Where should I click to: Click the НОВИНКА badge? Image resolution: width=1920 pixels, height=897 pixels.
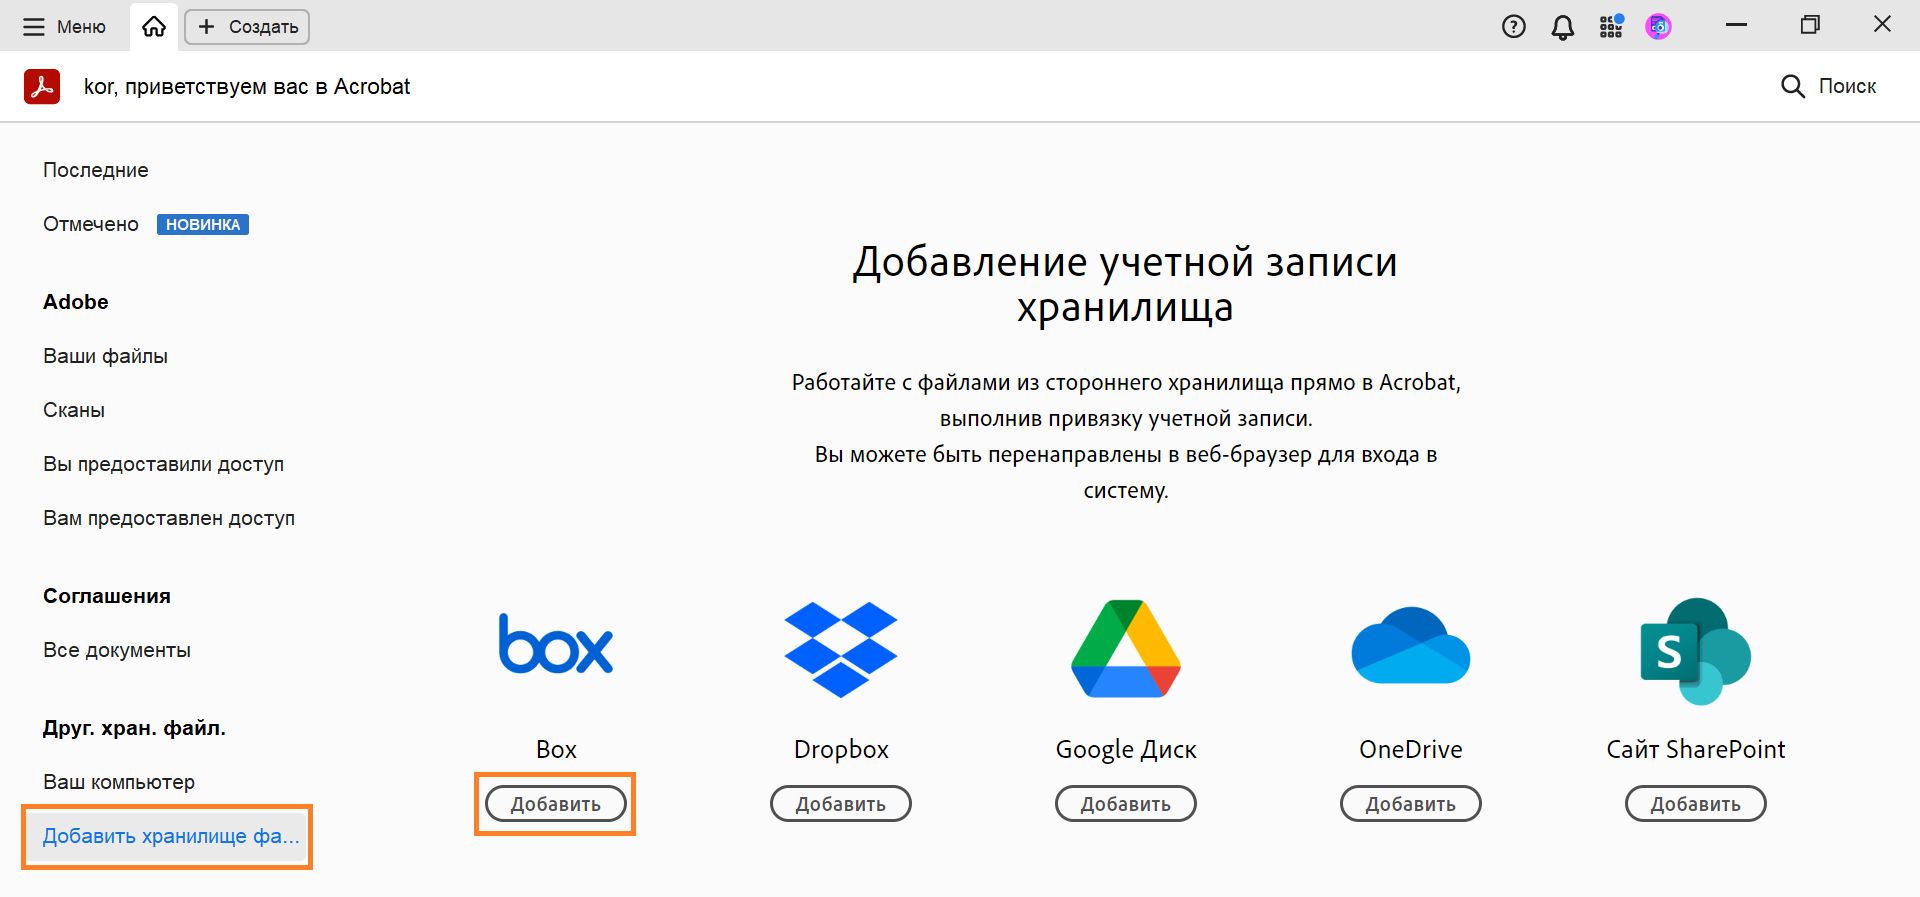[x=203, y=225]
